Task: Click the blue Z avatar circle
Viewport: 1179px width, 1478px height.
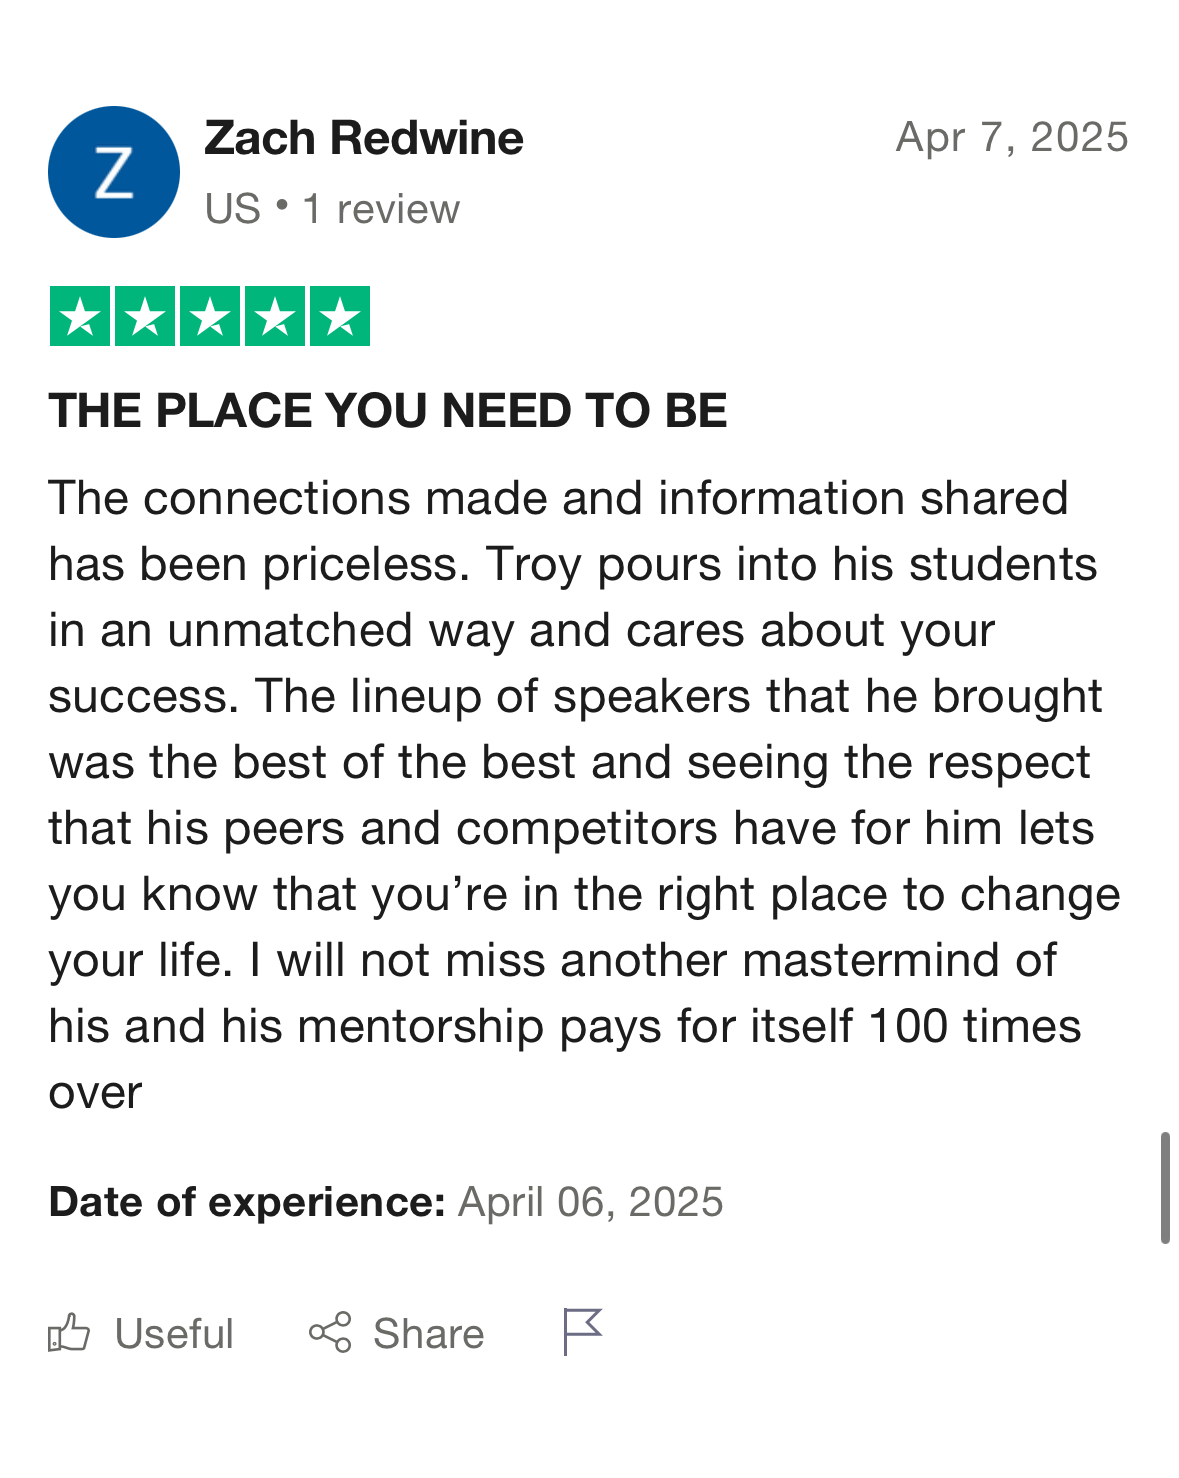Action: (x=114, y=172)
